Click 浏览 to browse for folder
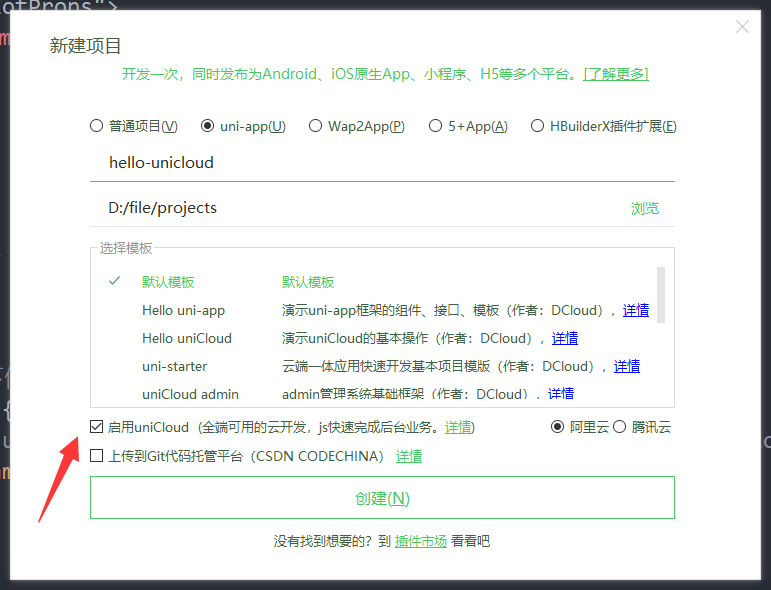771x590 pixels. (x=645, y=208)
